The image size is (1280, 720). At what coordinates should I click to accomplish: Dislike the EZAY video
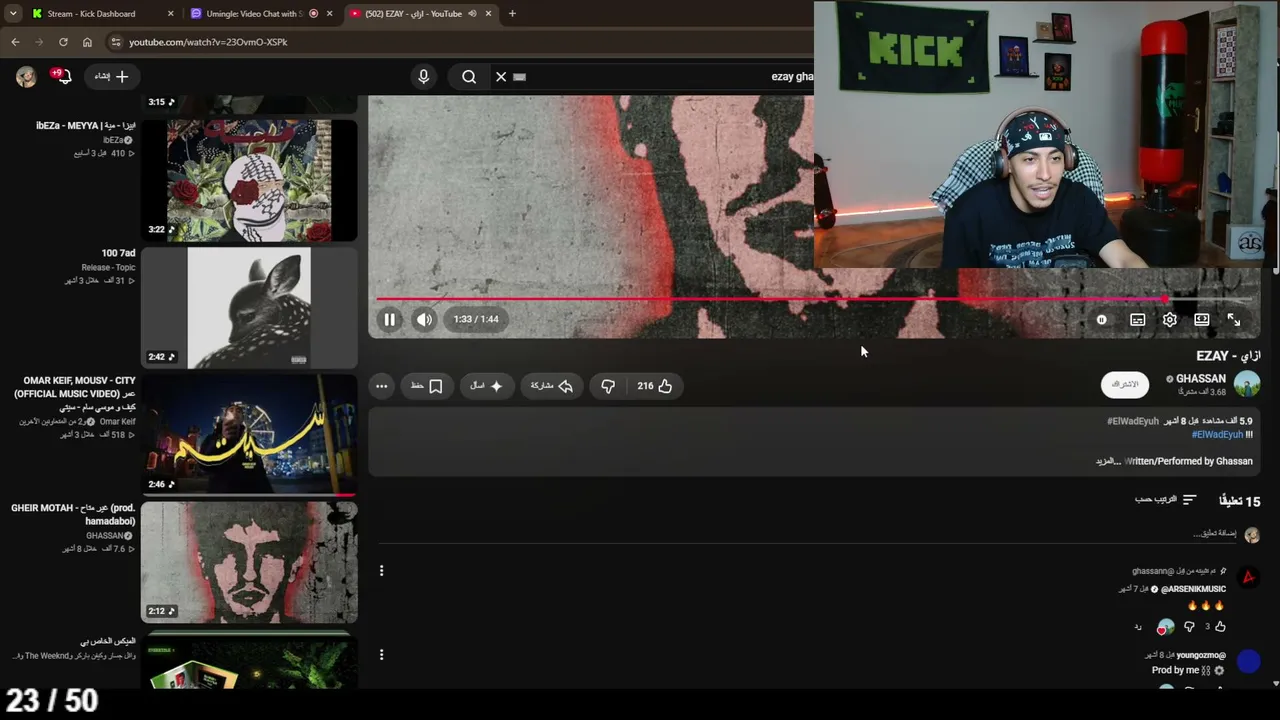608,386
